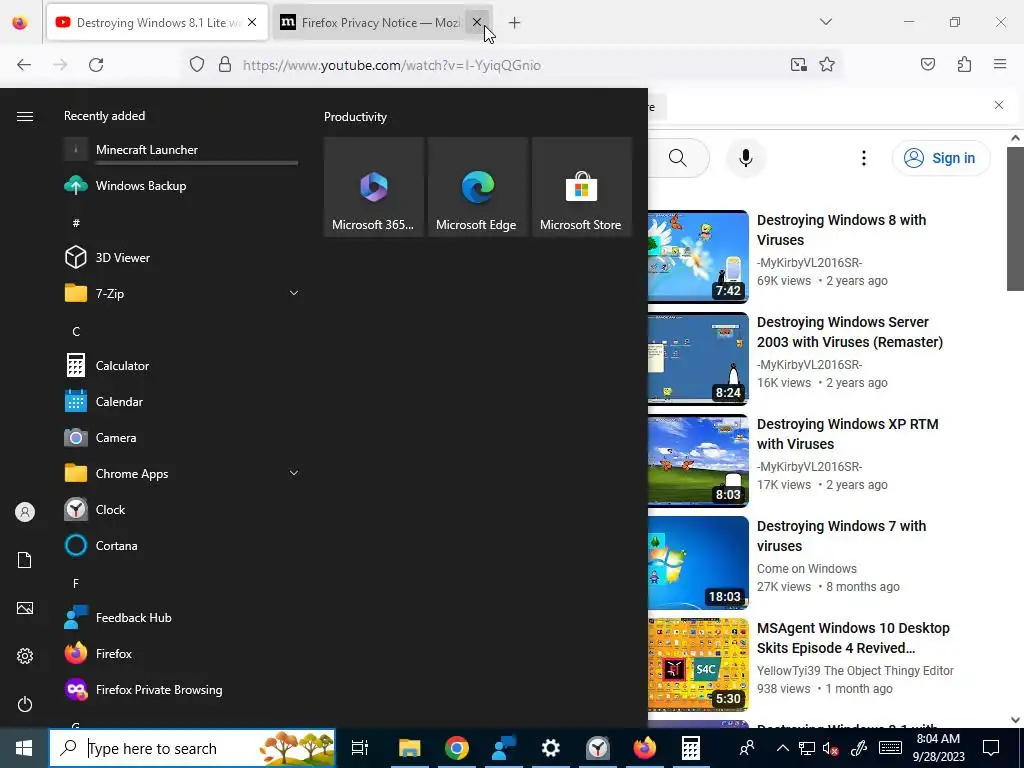This screenshot has height=768, width=1024.
Task: Open the Microsoft 365 tile
Action: [x=374, y=187]
